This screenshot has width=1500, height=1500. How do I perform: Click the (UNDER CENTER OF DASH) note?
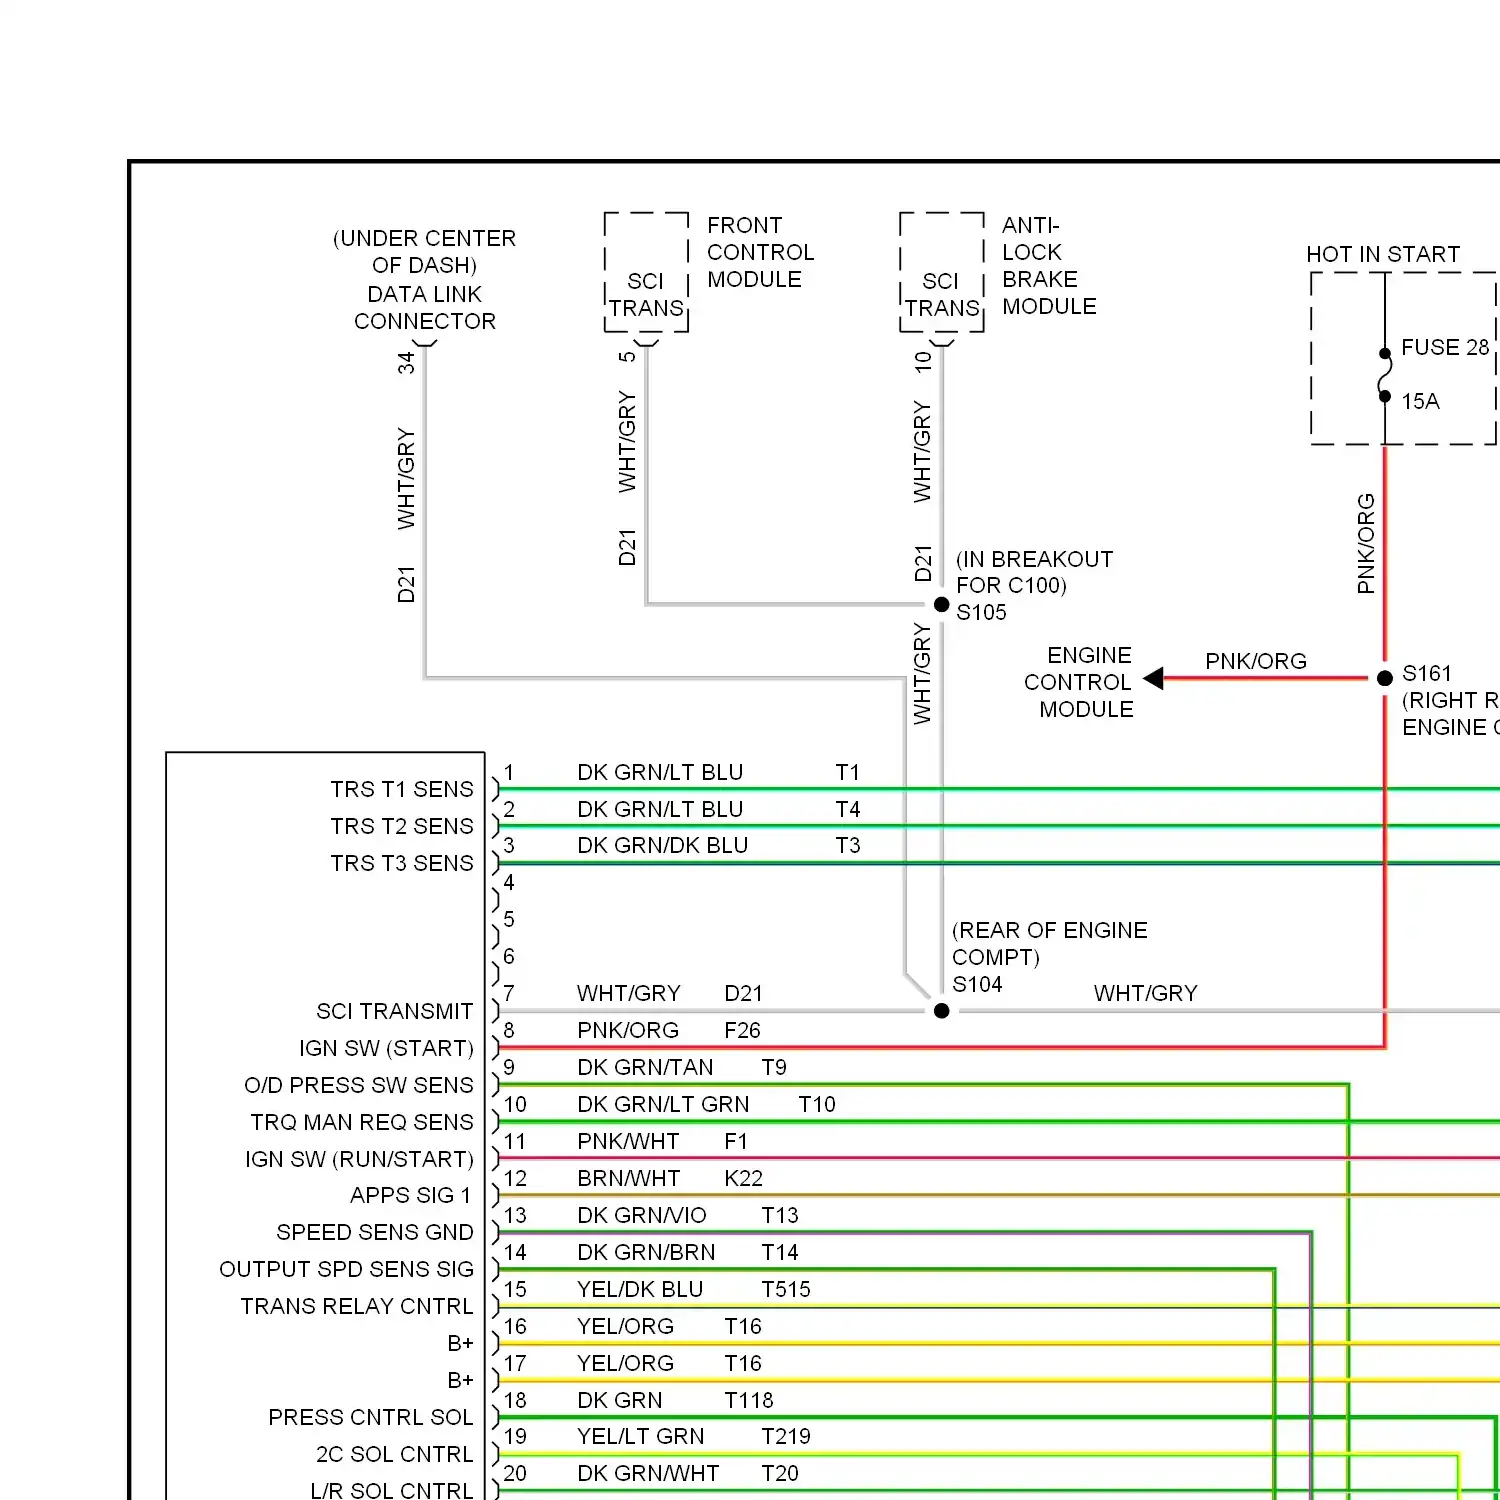click(425, 251)
